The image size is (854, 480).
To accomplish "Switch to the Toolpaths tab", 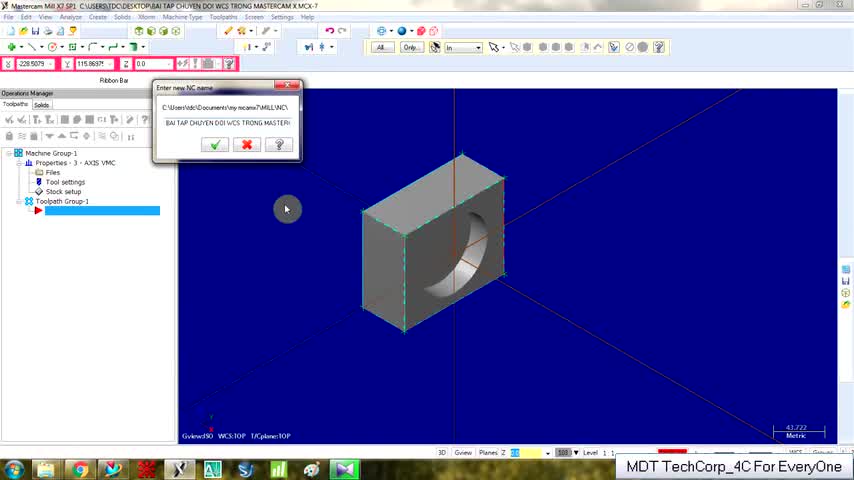I will (x=15, y=104).
